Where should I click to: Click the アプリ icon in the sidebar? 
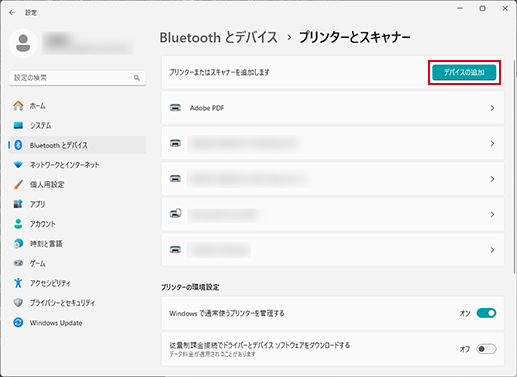18,204
